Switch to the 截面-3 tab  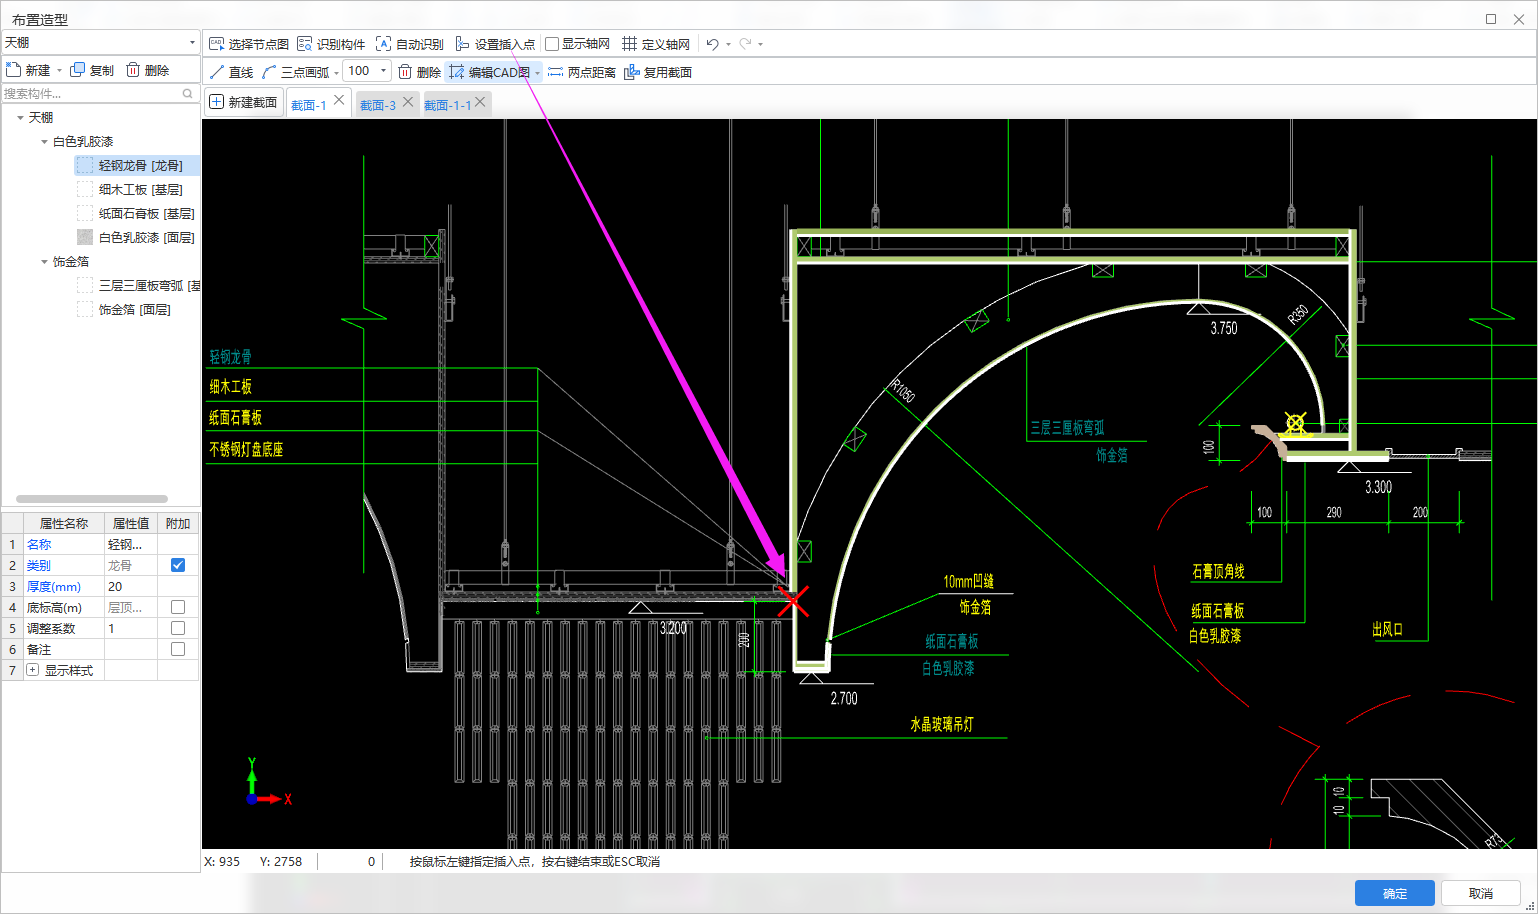pyautogui.click(x=377, y=105)
